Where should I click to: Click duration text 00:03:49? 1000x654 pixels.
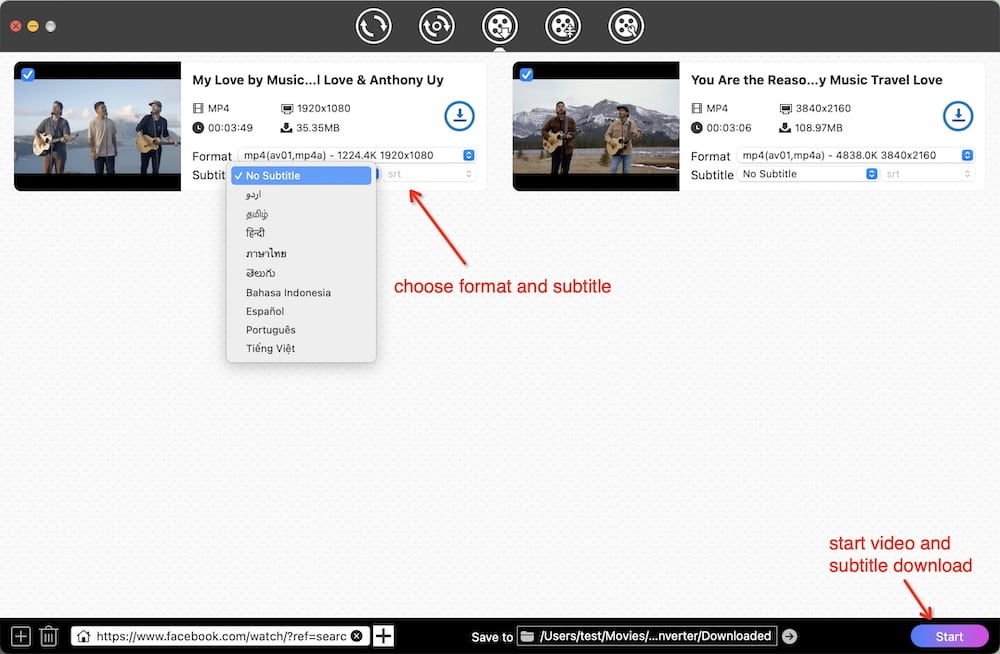(230, 128)
